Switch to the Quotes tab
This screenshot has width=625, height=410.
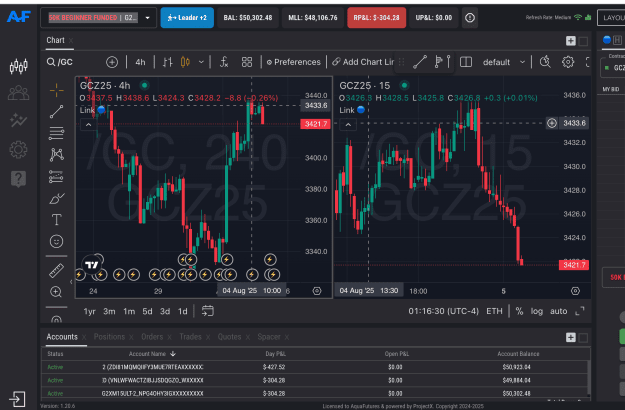229,337
